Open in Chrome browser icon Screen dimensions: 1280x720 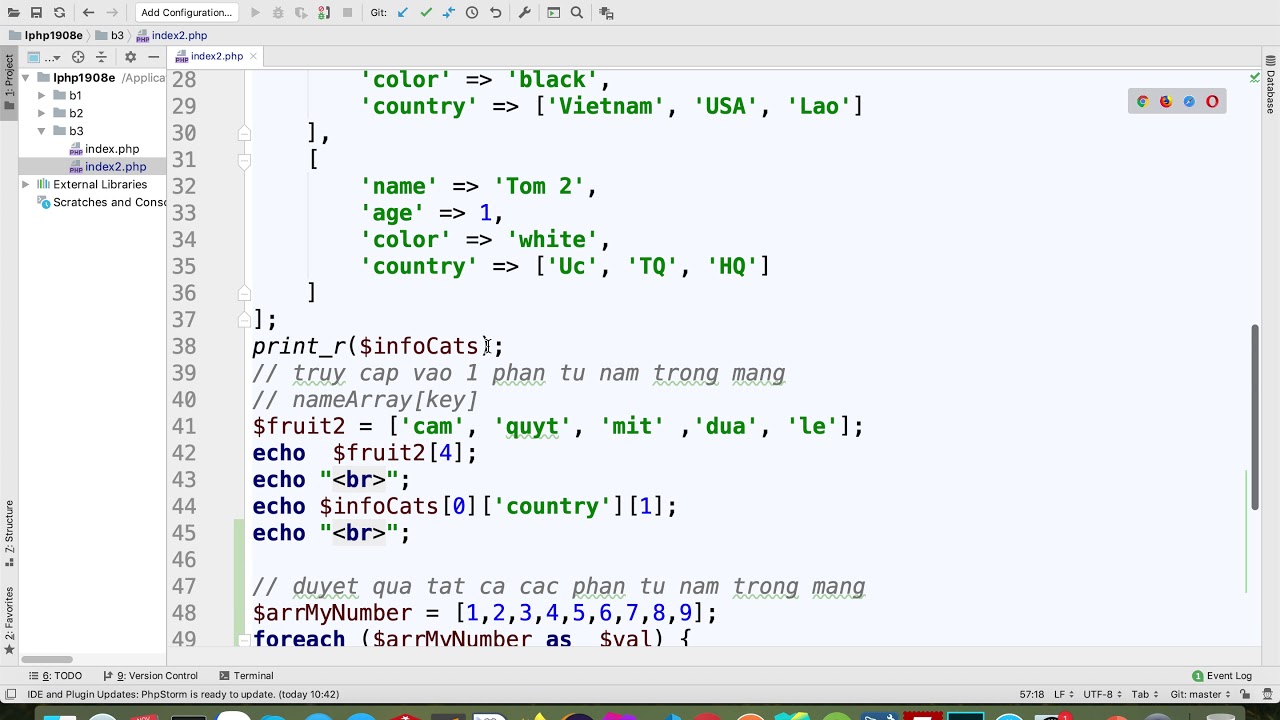[1143, 101]
